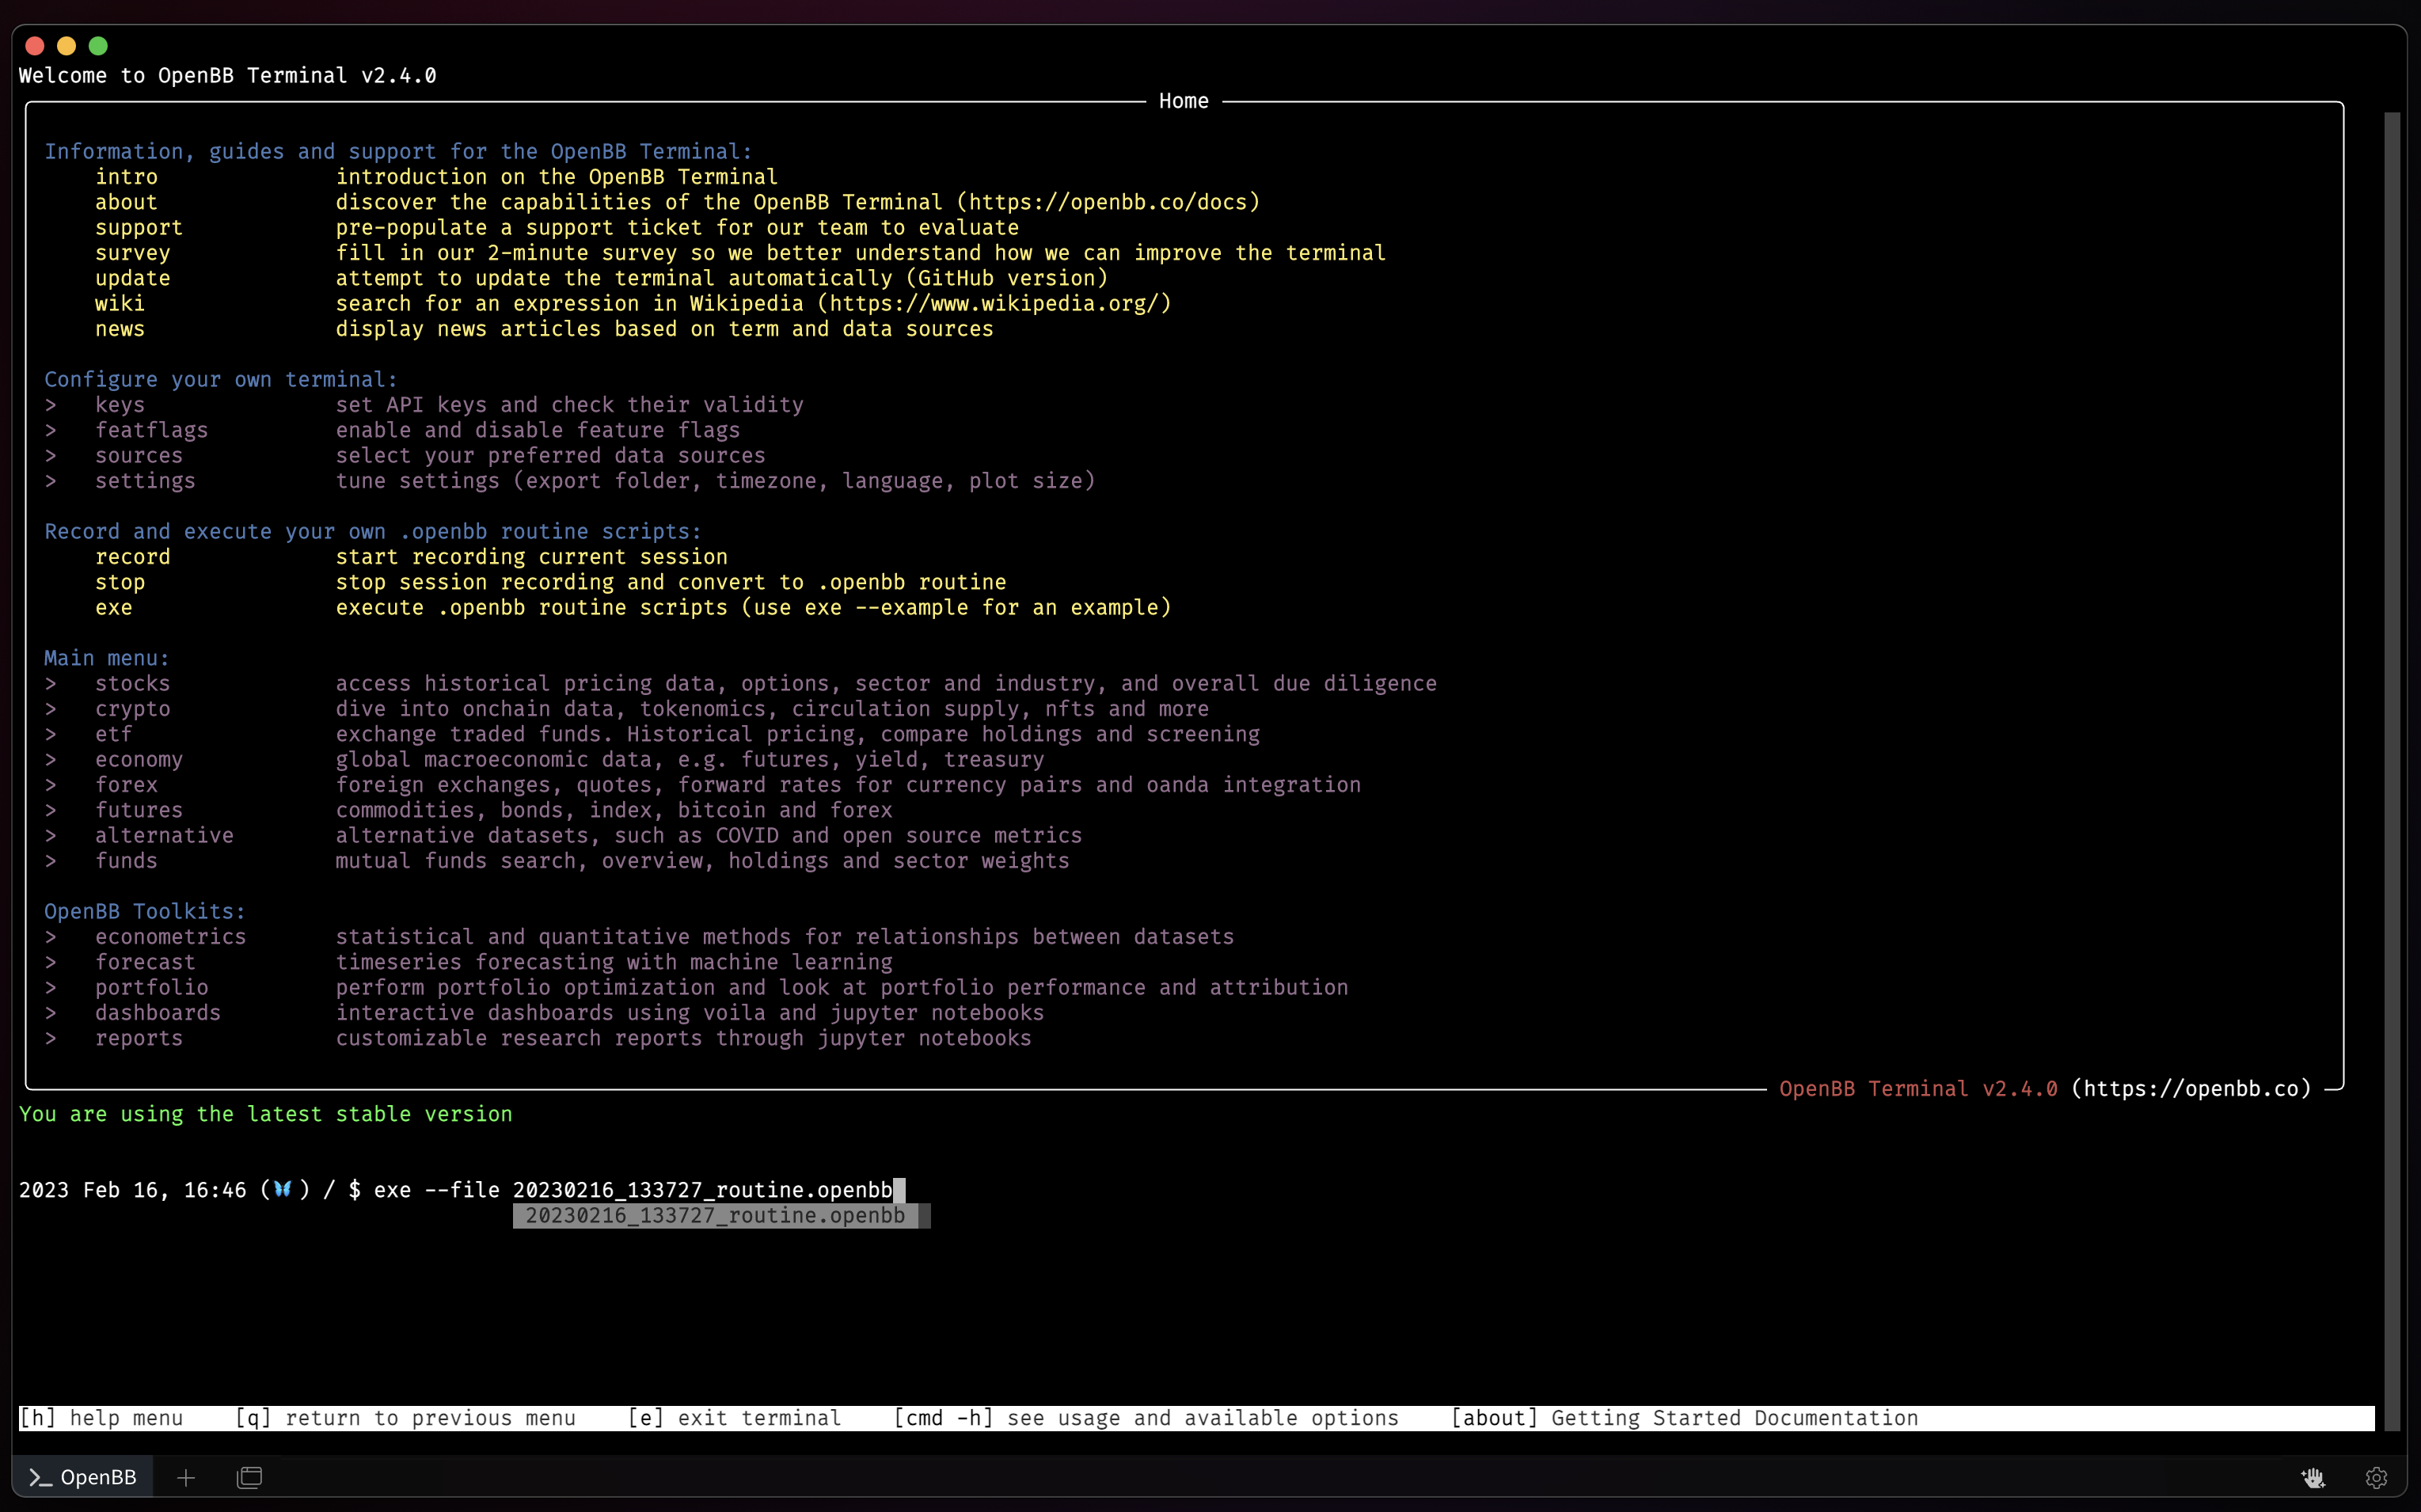Click "You are using the latest stable version"
2421x1512 pixels.
(x=265, y=1114)
